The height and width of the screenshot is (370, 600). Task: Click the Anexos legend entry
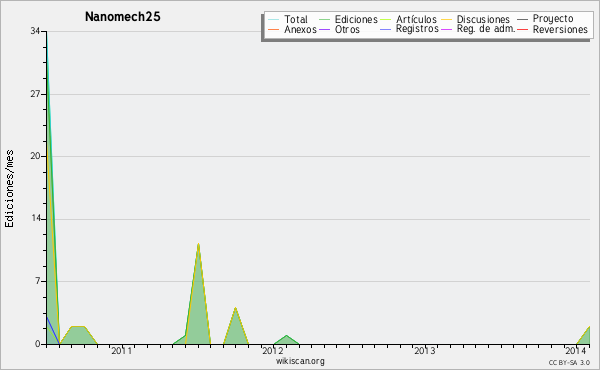click(x=300, y=29)
